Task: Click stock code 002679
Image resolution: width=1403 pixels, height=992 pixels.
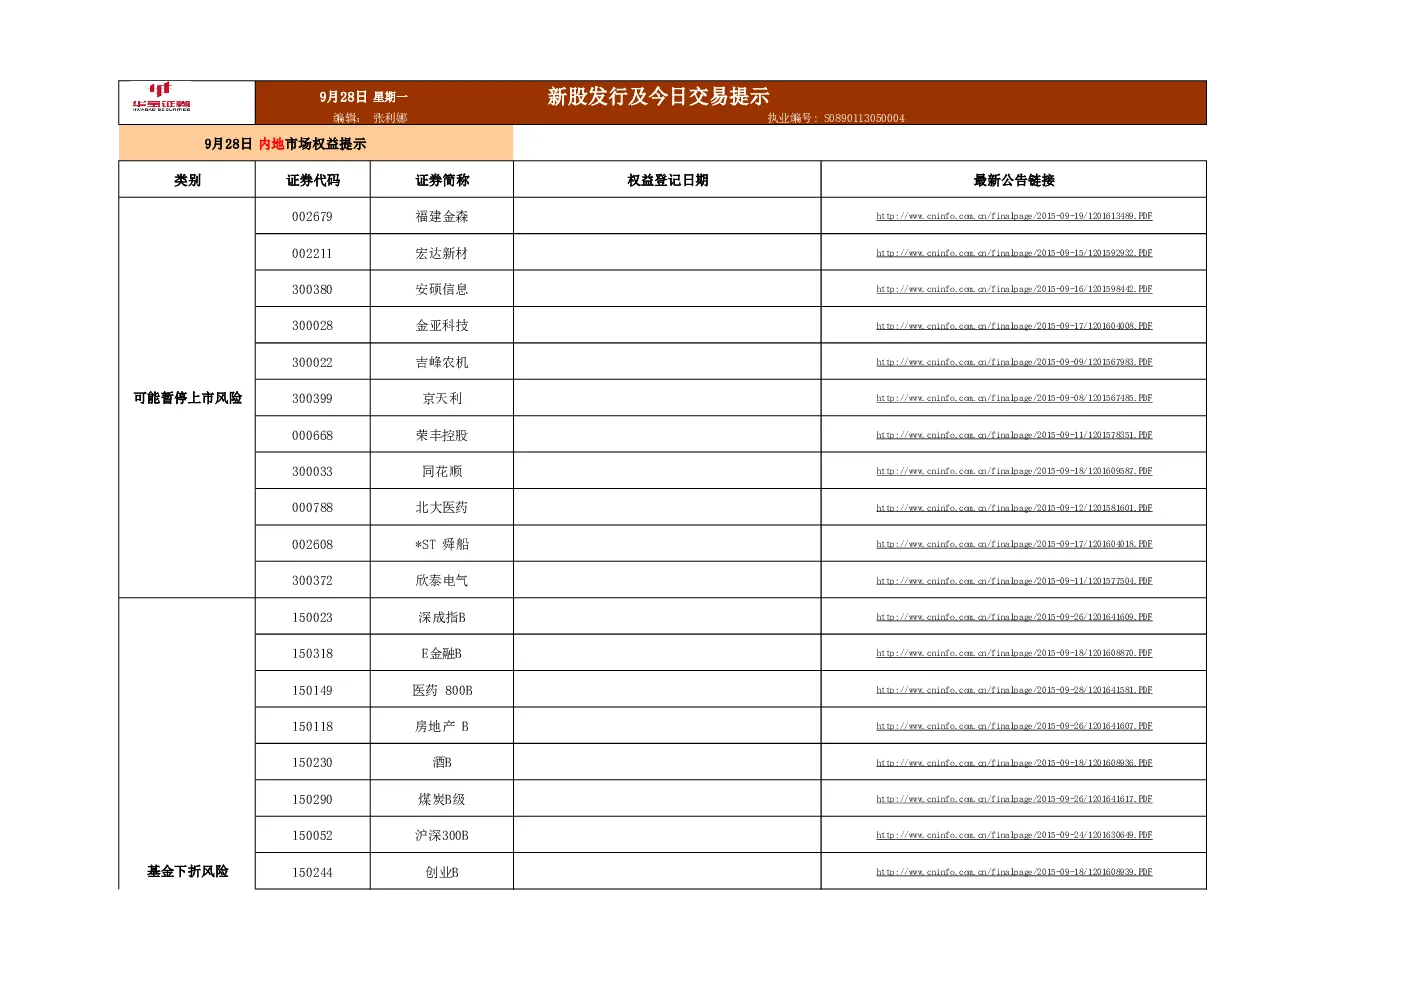Action: (312, 216)
